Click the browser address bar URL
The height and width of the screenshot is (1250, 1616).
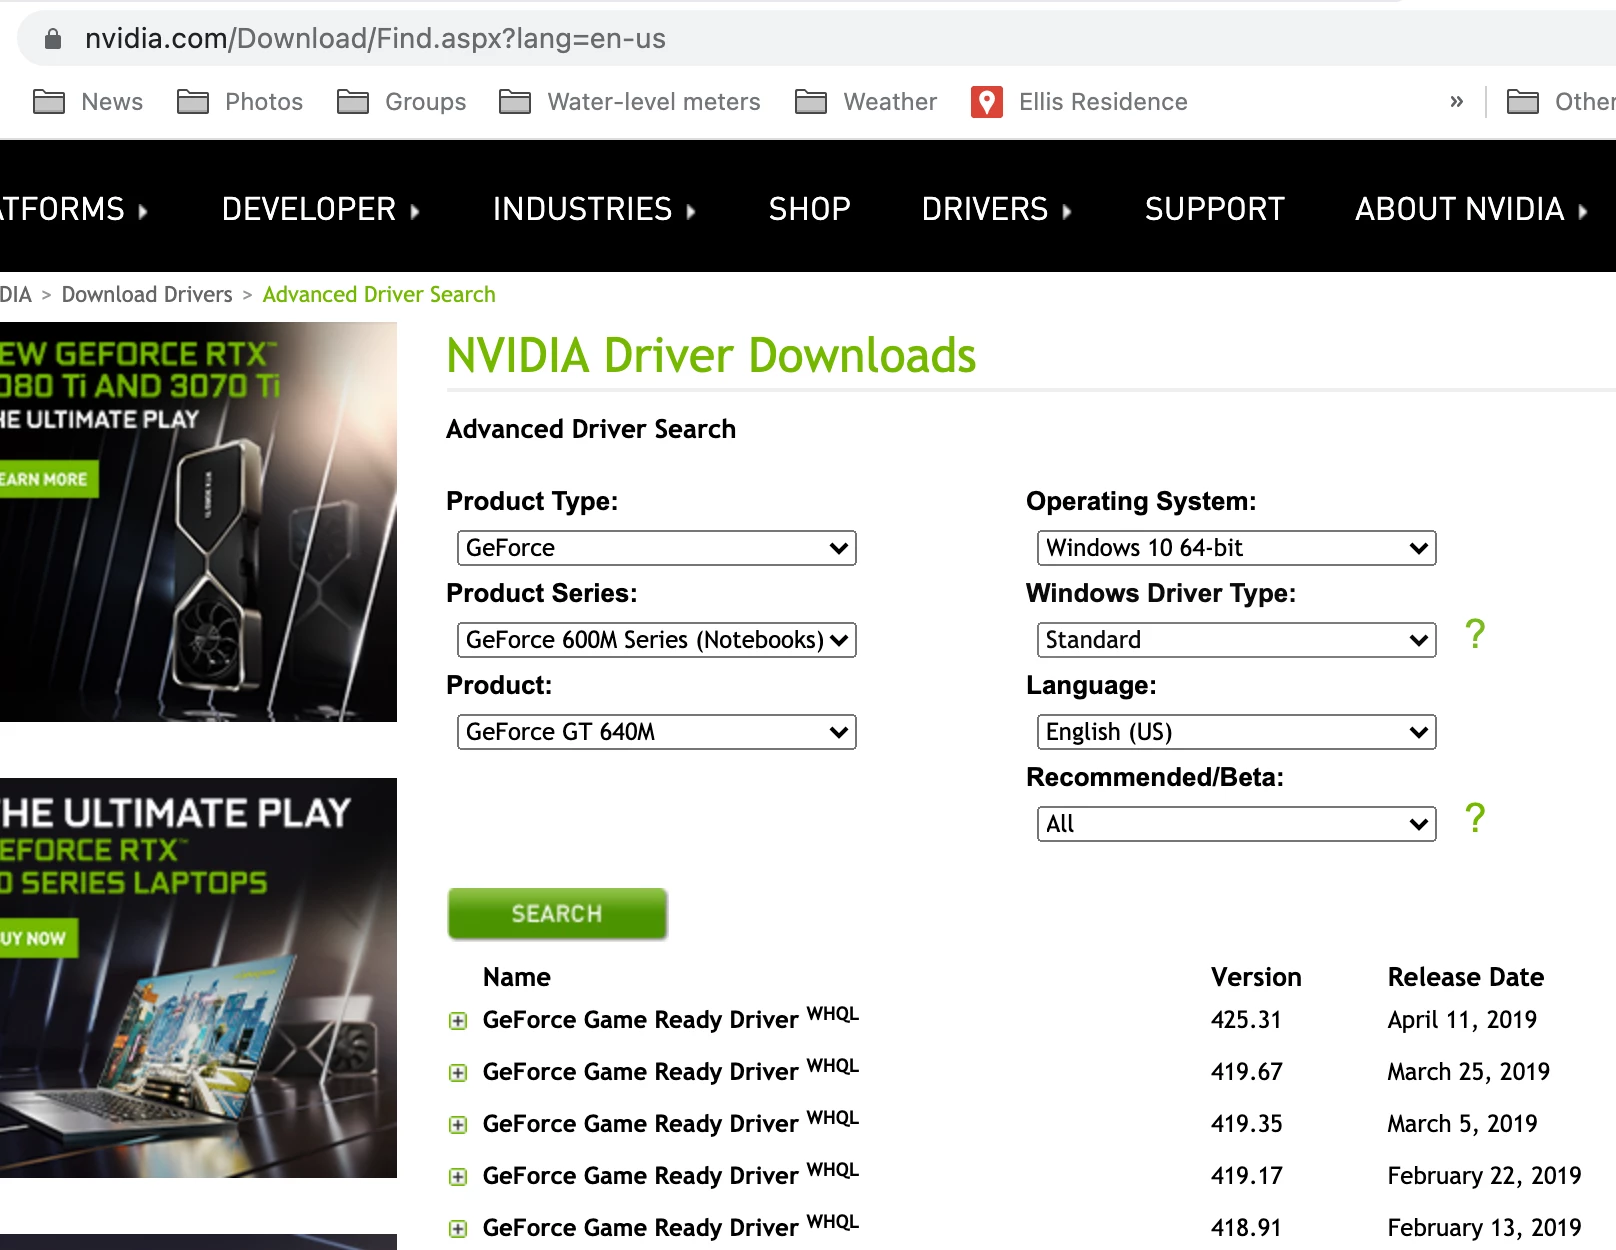(x=375, y=39)
